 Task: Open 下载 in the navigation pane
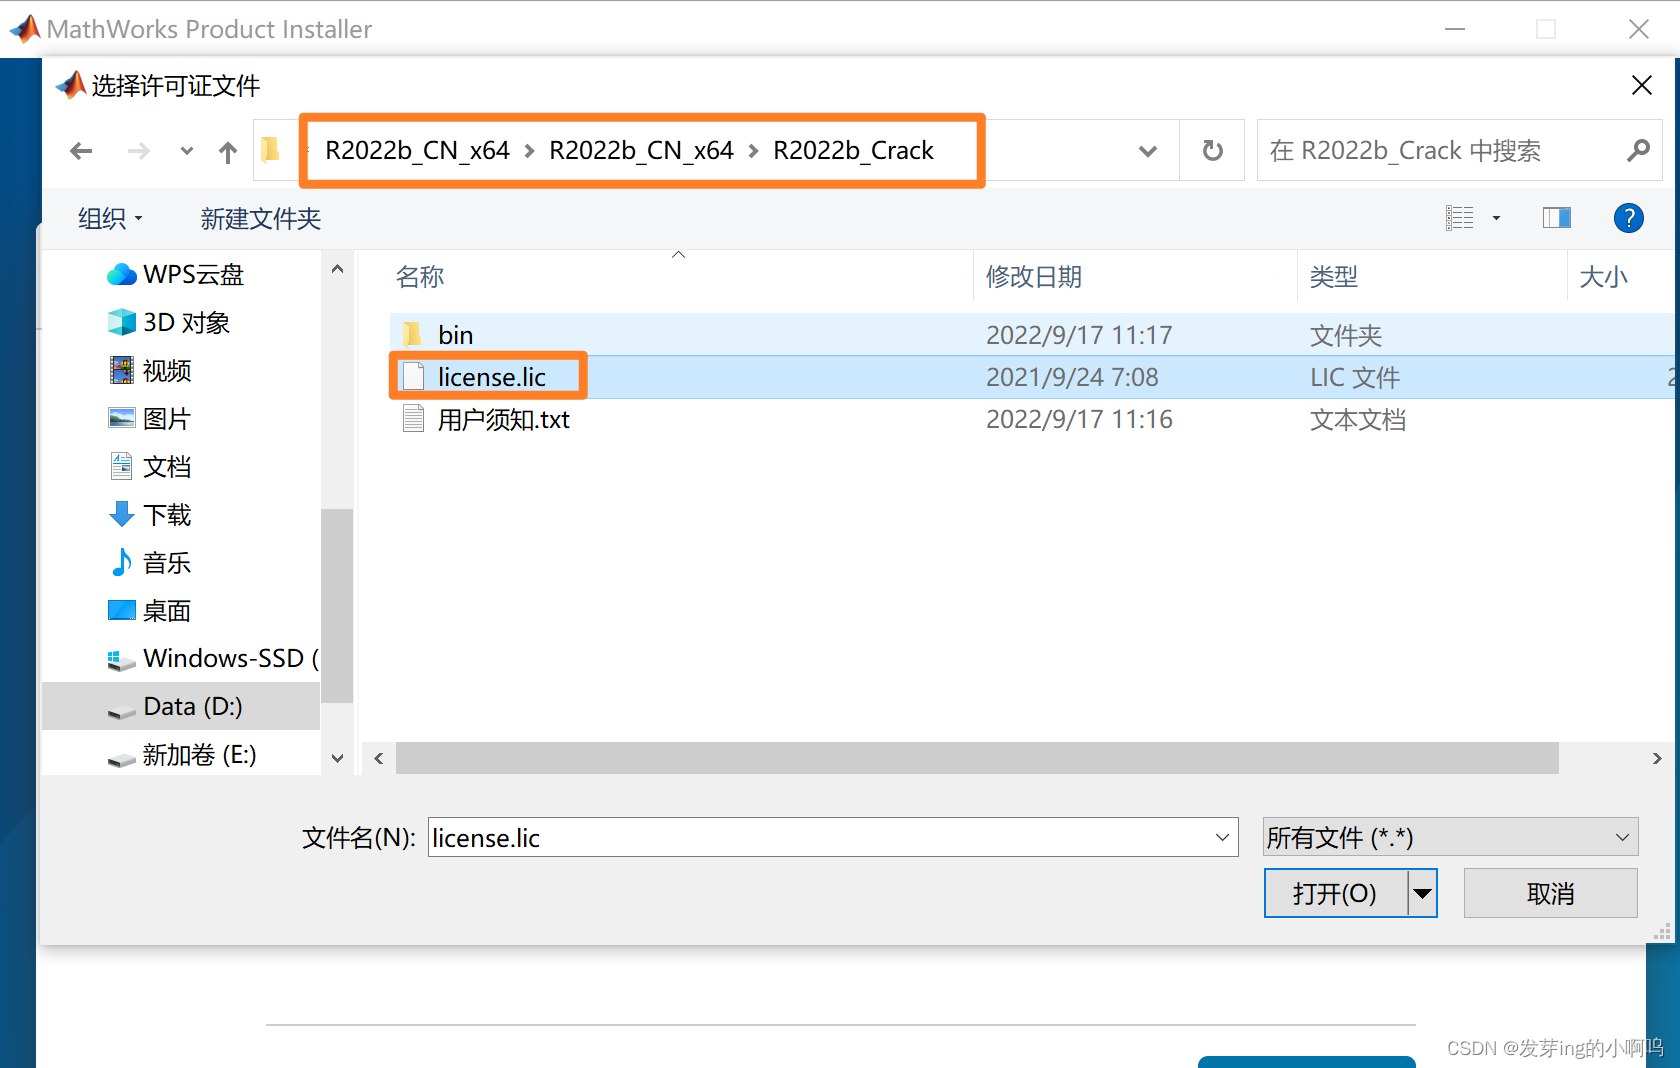pyautogui.click(x=150, y=514)
